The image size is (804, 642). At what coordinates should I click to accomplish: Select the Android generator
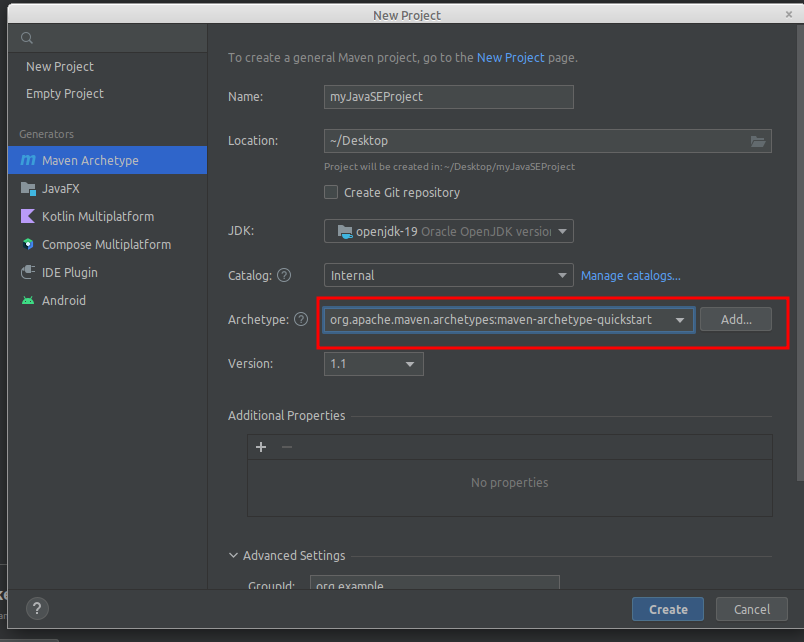point(108,300)
